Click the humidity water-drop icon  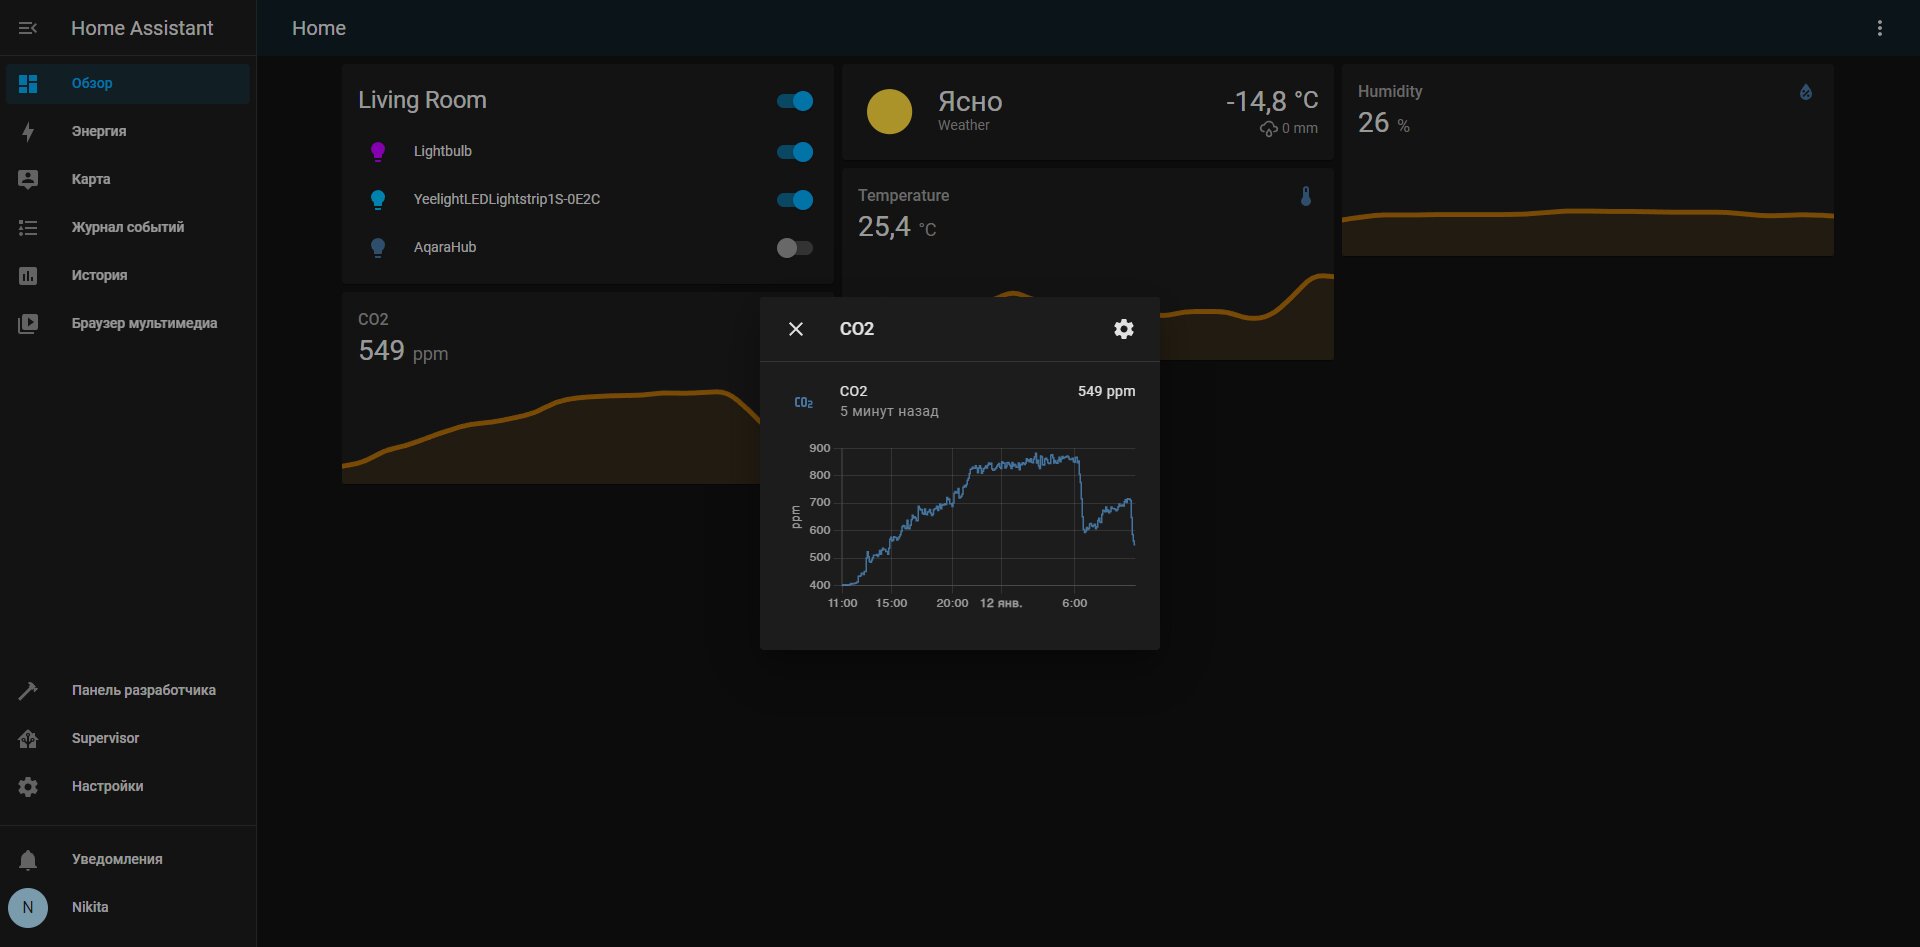(1806, 92)
